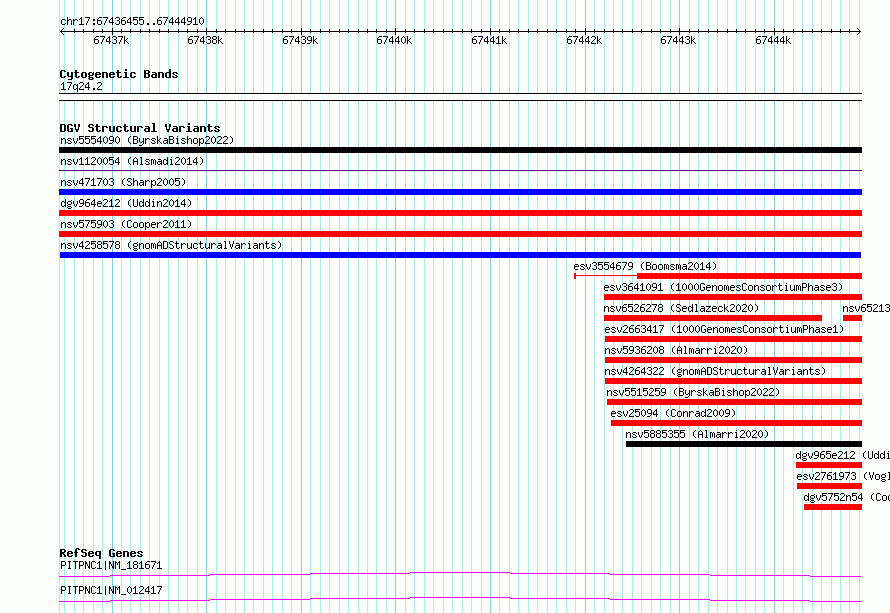Click the red bar under dgv964e212

460,213
